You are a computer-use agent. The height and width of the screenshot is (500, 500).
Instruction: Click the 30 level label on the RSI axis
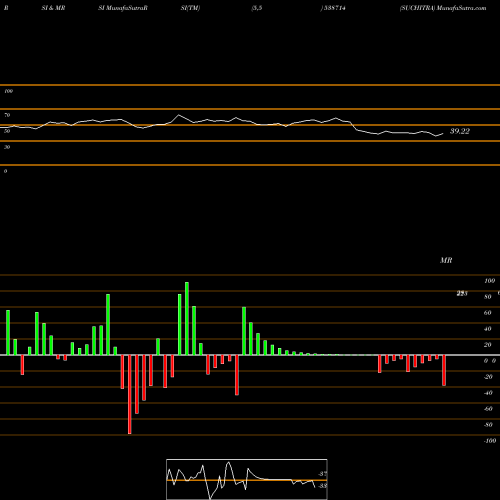pyautogui.click(x=7, y=147)
